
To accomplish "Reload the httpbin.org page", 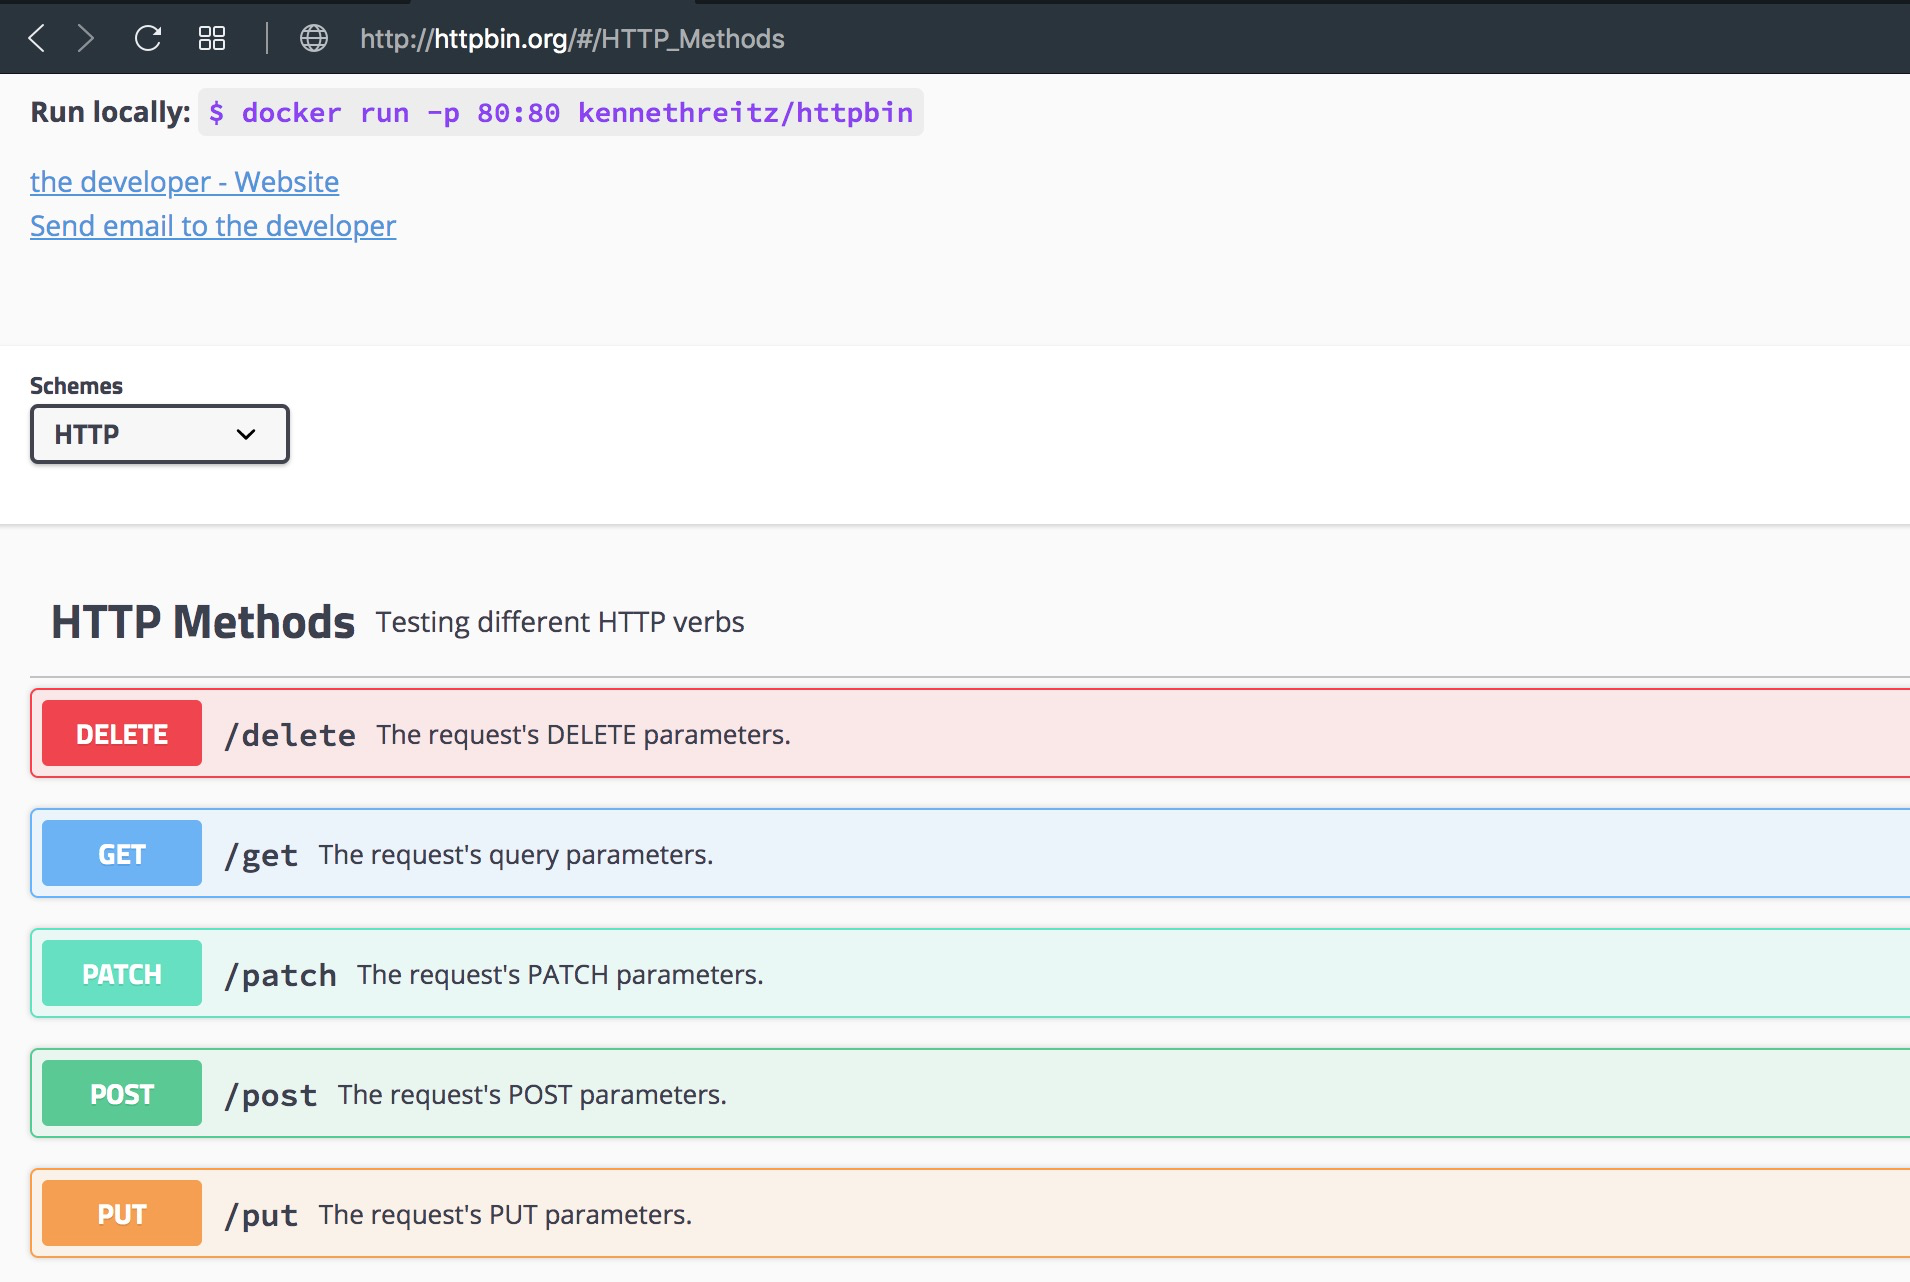I will 148,38.
